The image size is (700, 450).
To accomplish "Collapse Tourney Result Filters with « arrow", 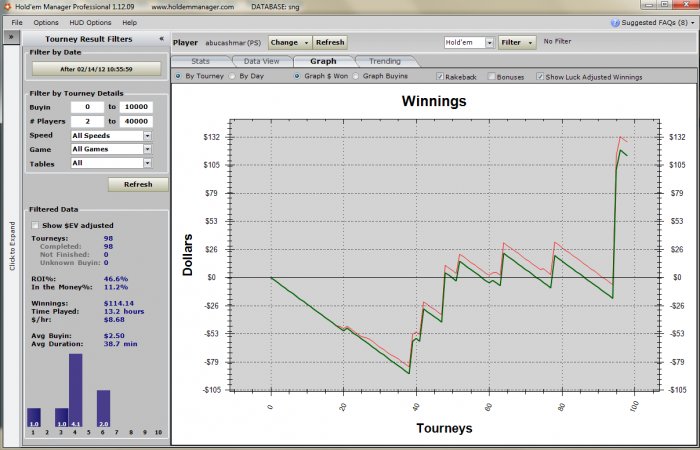I will tap(161, 39).
